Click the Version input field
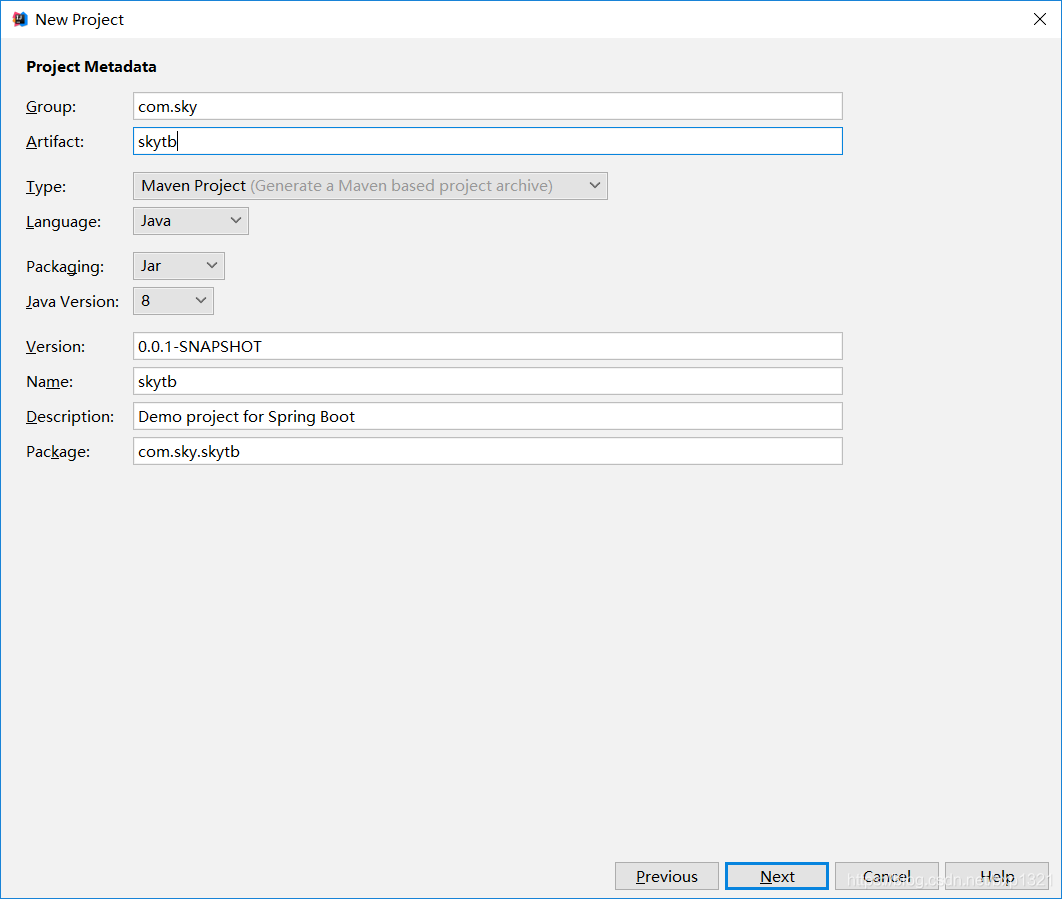1062x899 pixels. (488, 346)
